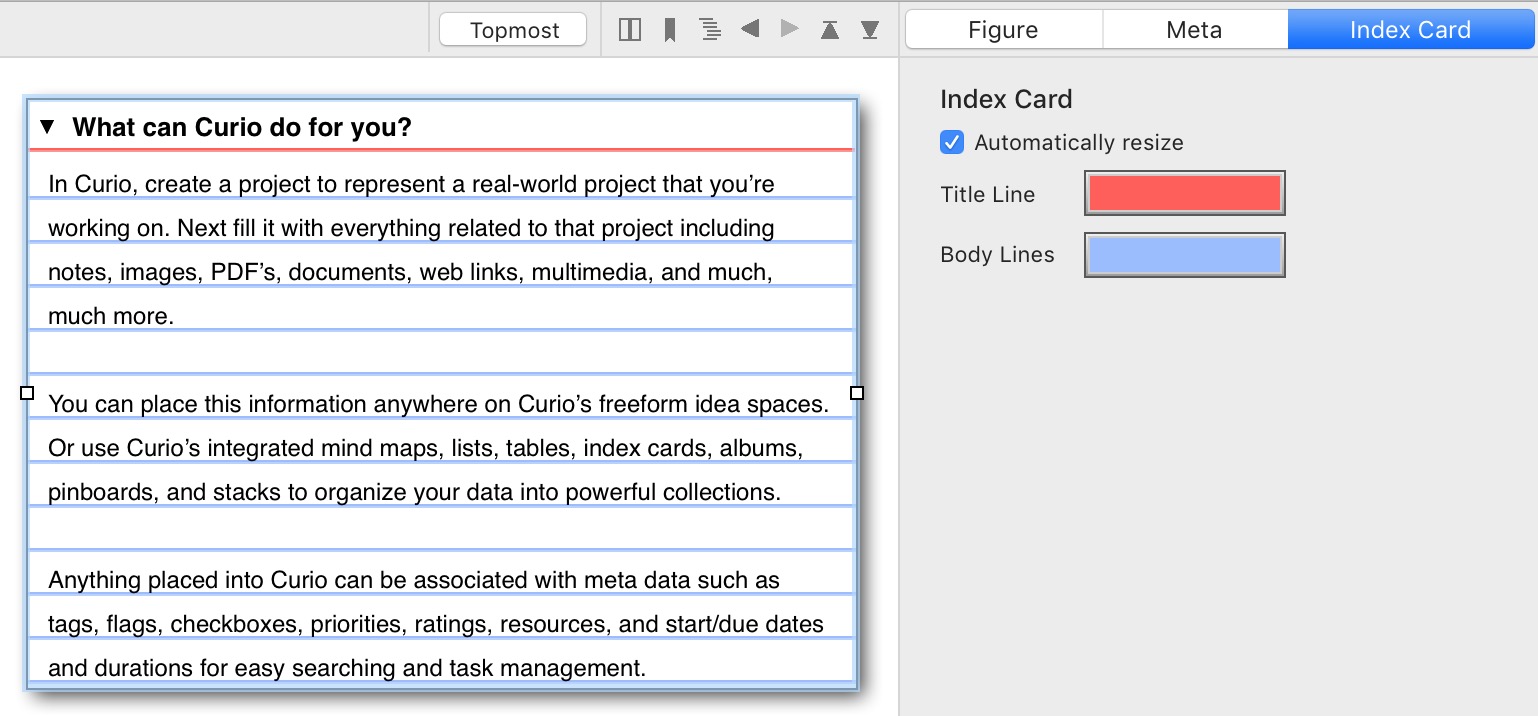Open the red Title Line color swatch

1185,193
